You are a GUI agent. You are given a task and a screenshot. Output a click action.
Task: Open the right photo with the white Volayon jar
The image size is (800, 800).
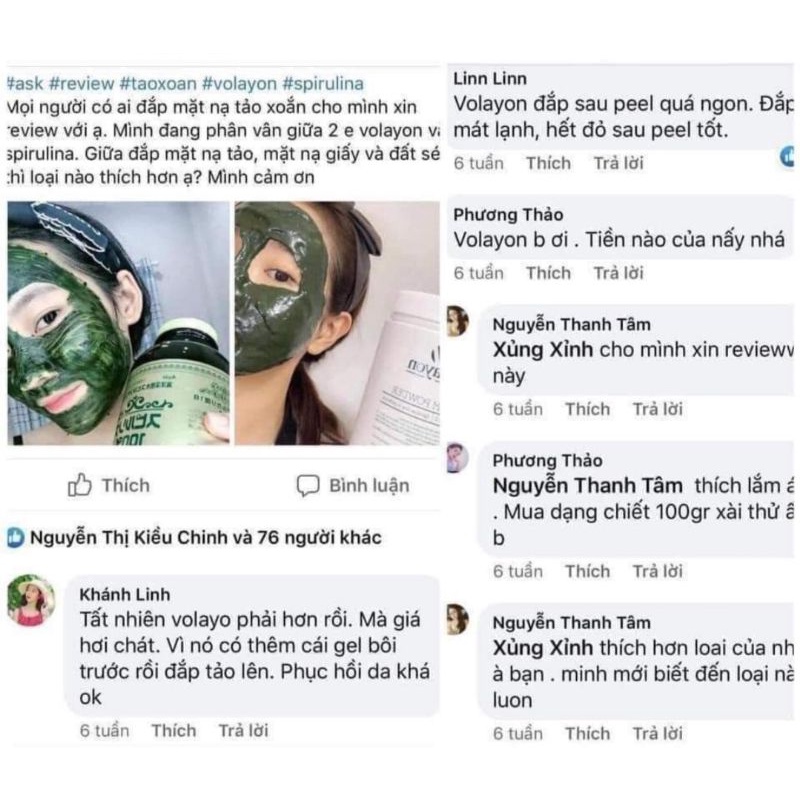[337, 322]
